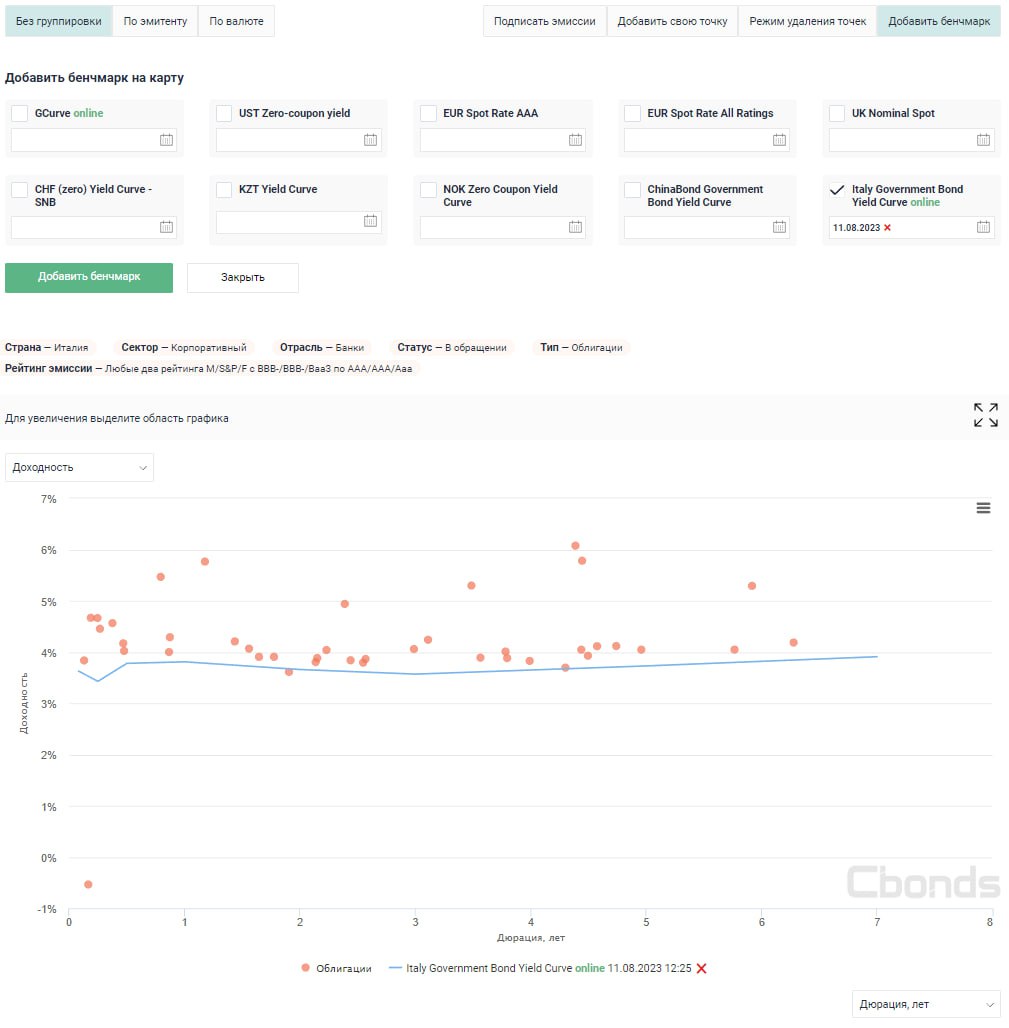This screenshot has height=1028, width=1009.
Task: Toggle Italy Government Bond Yield Curve legend line
Action: coord(540,968)
